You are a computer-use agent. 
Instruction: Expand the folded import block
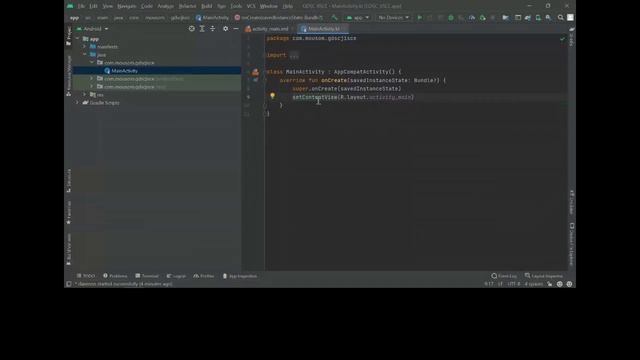[x=294, y=56]
